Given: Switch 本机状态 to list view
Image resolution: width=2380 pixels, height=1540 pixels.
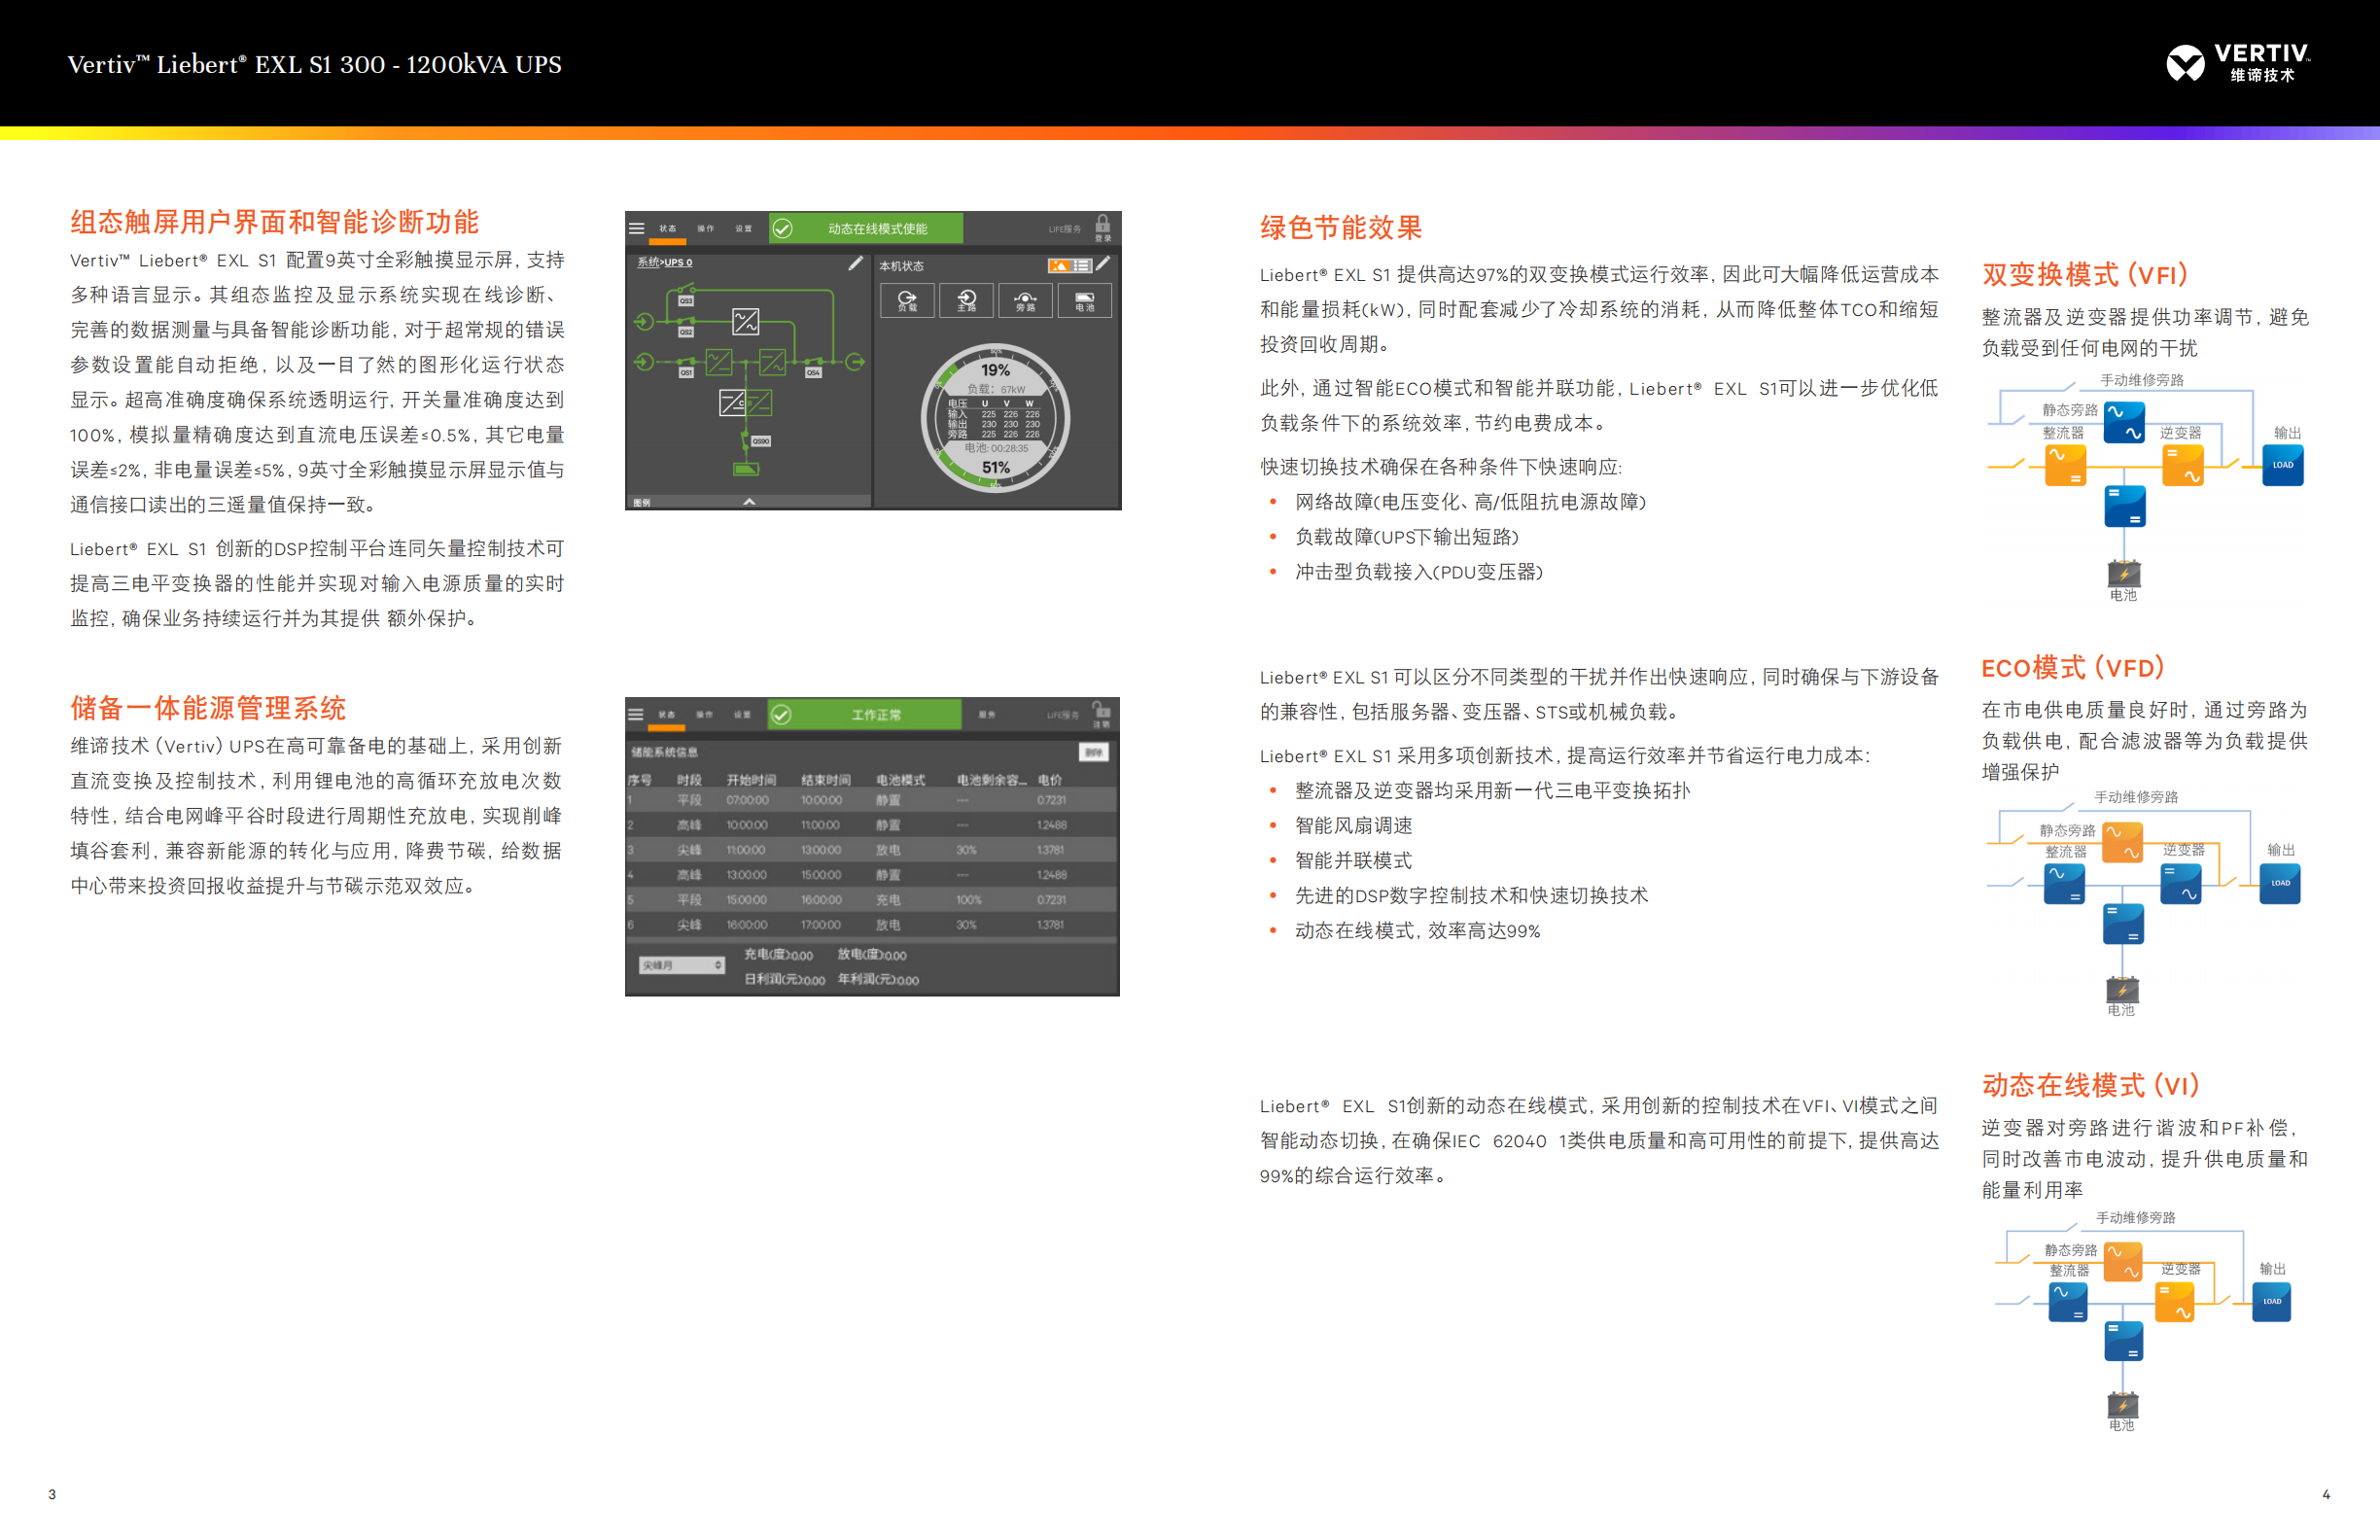Looking at the screenshot, I should (1081, 265).
